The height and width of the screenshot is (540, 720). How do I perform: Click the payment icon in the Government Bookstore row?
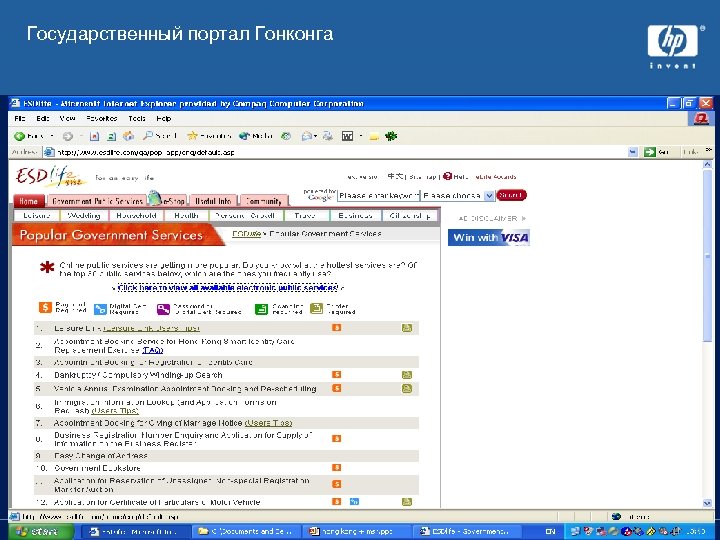(x=337, y=468)
